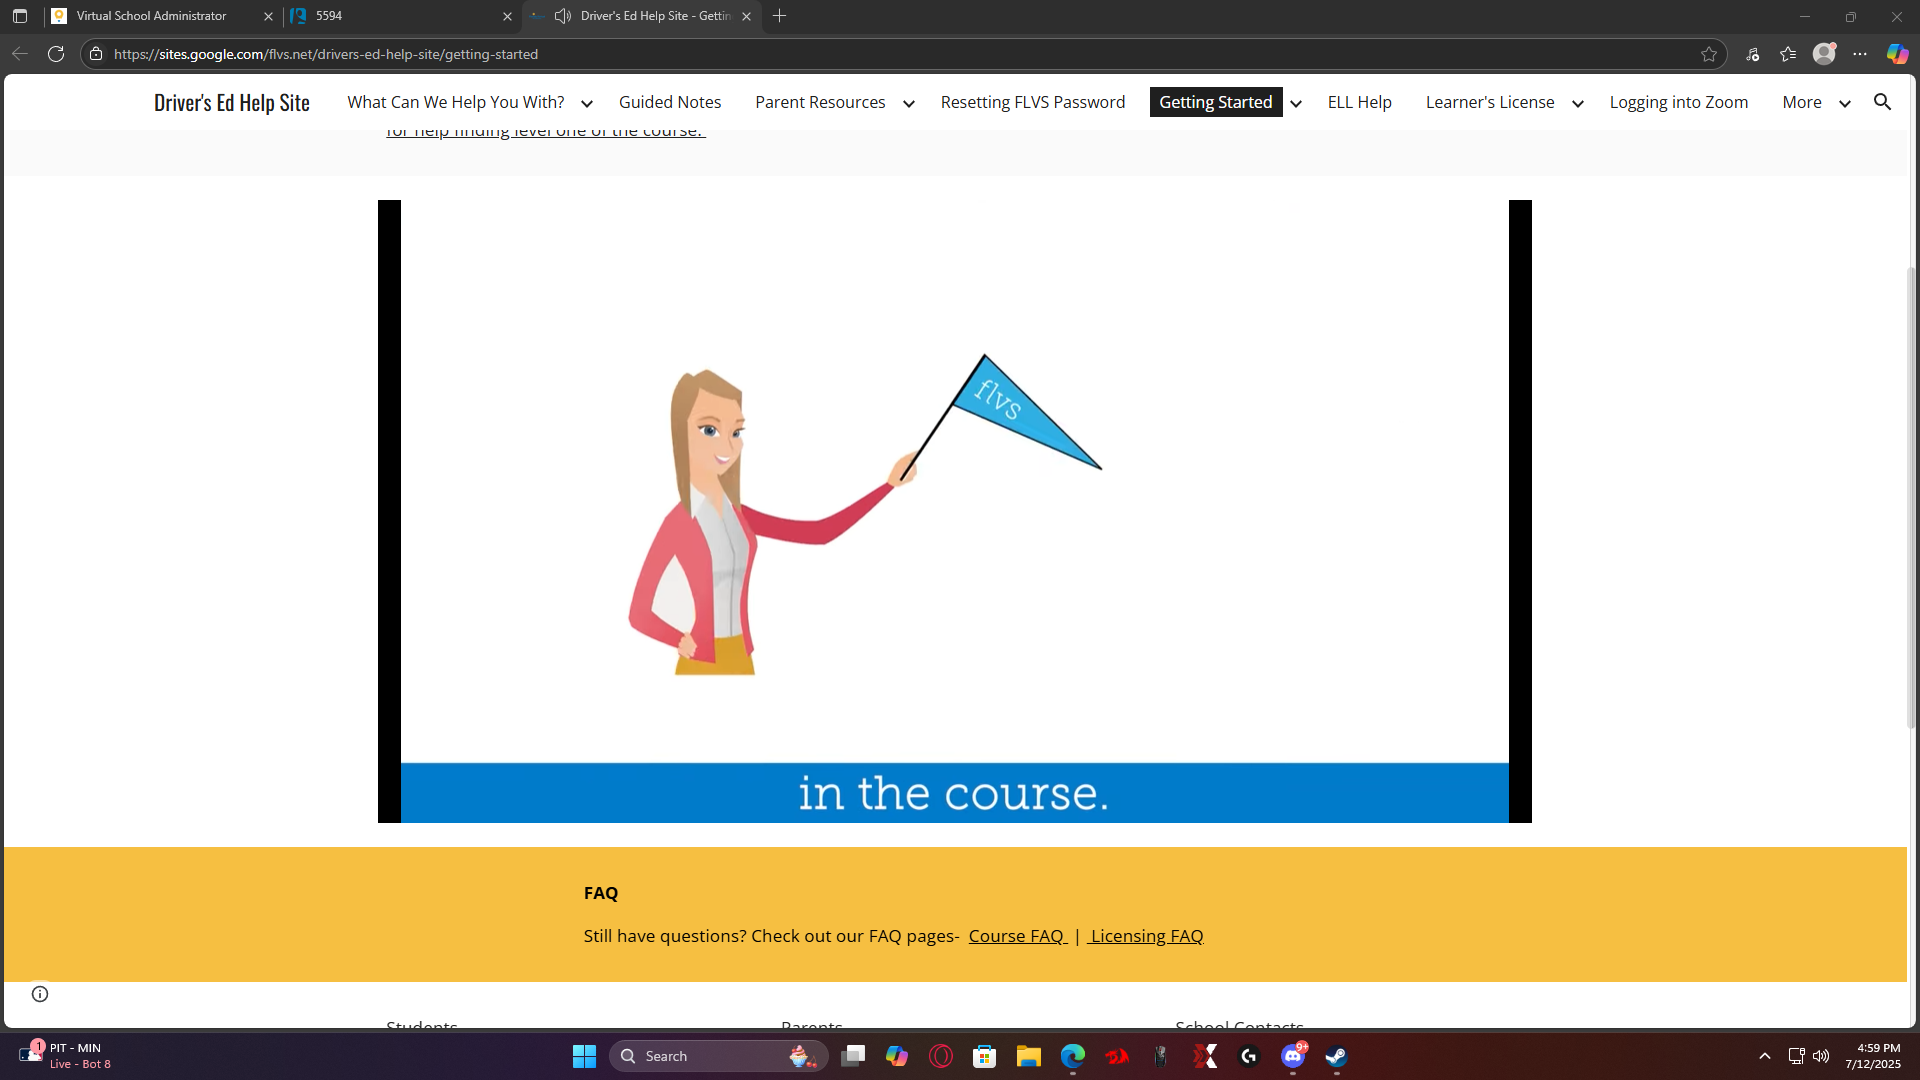1920x1080 pixels.
Task: Open the browser profile avatar
Action: click(x=1824, y=54)
